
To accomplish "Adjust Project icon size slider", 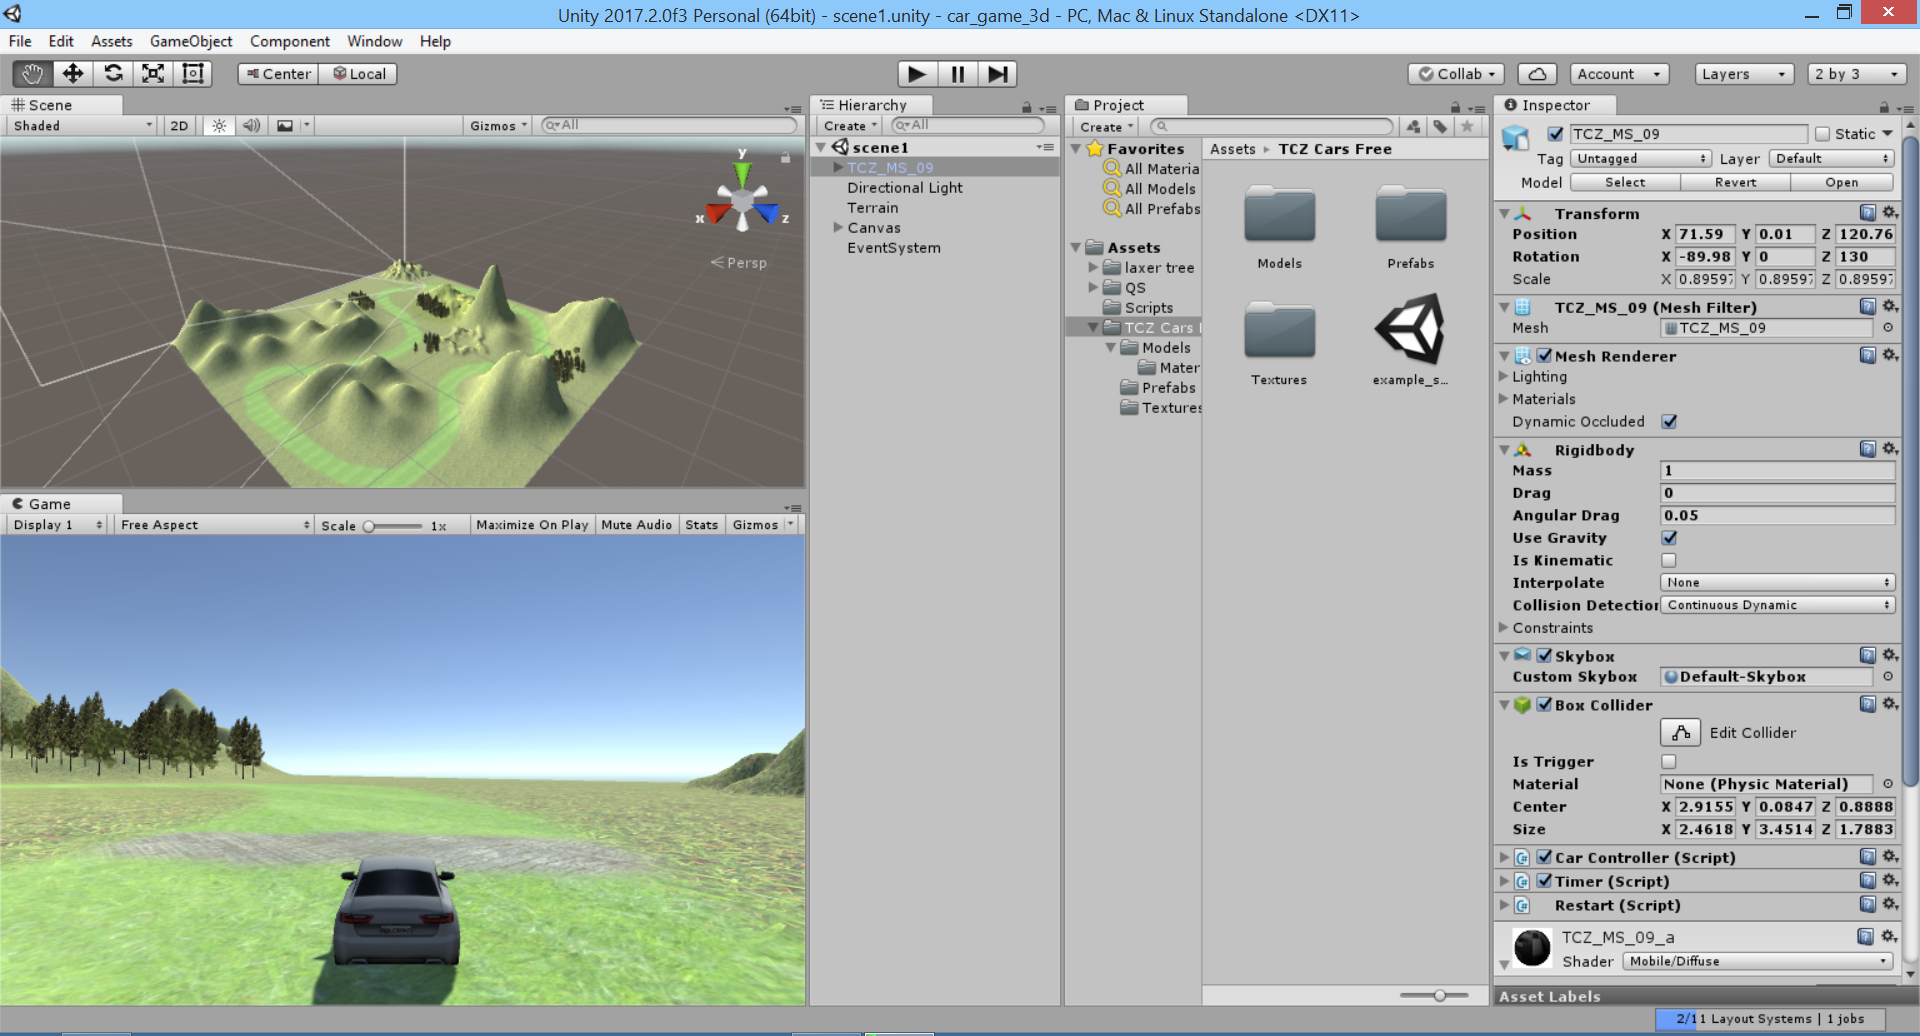I will pyautogui.click(x=1434, y=995).
